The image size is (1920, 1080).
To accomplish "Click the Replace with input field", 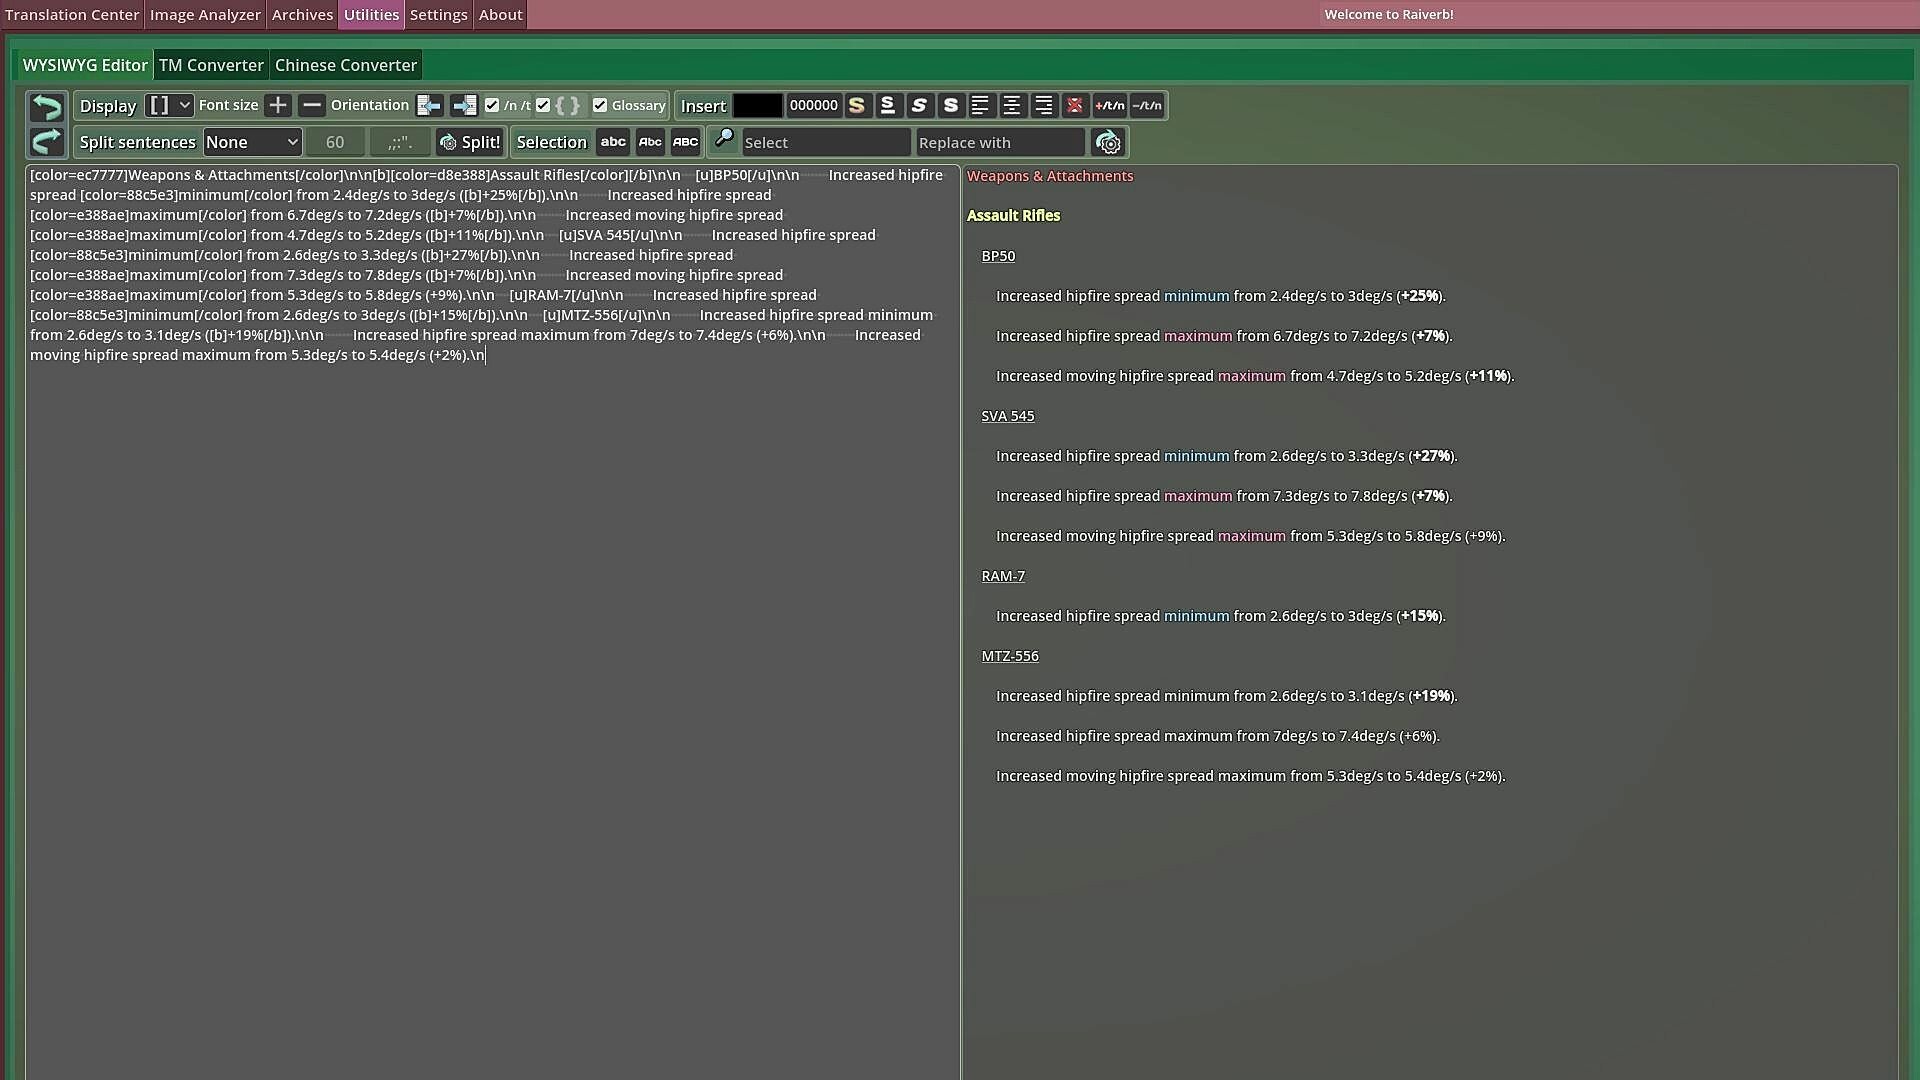I will pos(1000,142).
